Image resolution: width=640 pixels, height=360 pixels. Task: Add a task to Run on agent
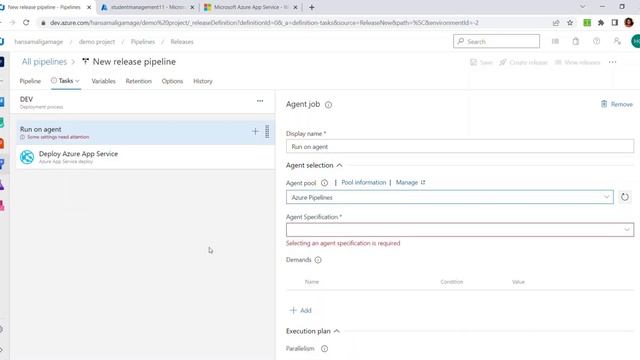(x=255, y=131)
